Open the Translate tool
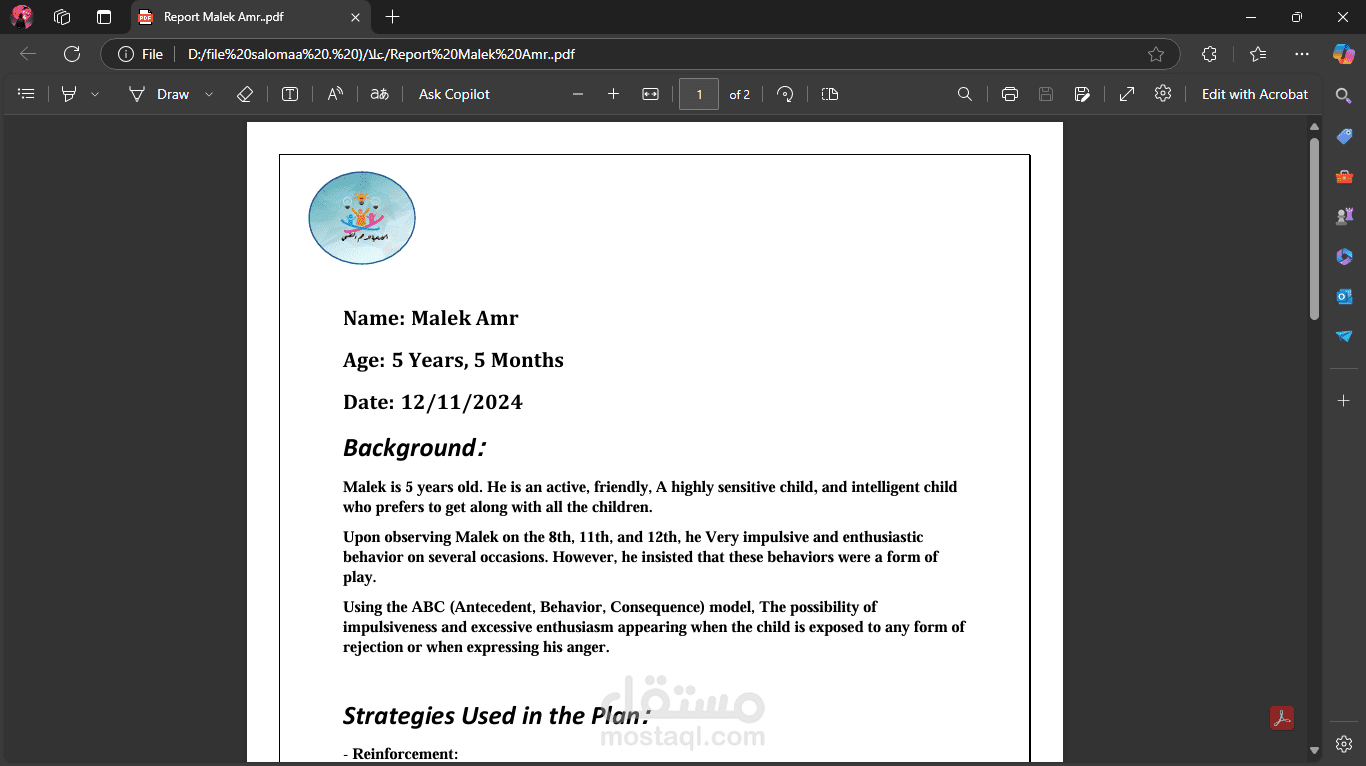 pyautogui.click(x=379, y=94)
